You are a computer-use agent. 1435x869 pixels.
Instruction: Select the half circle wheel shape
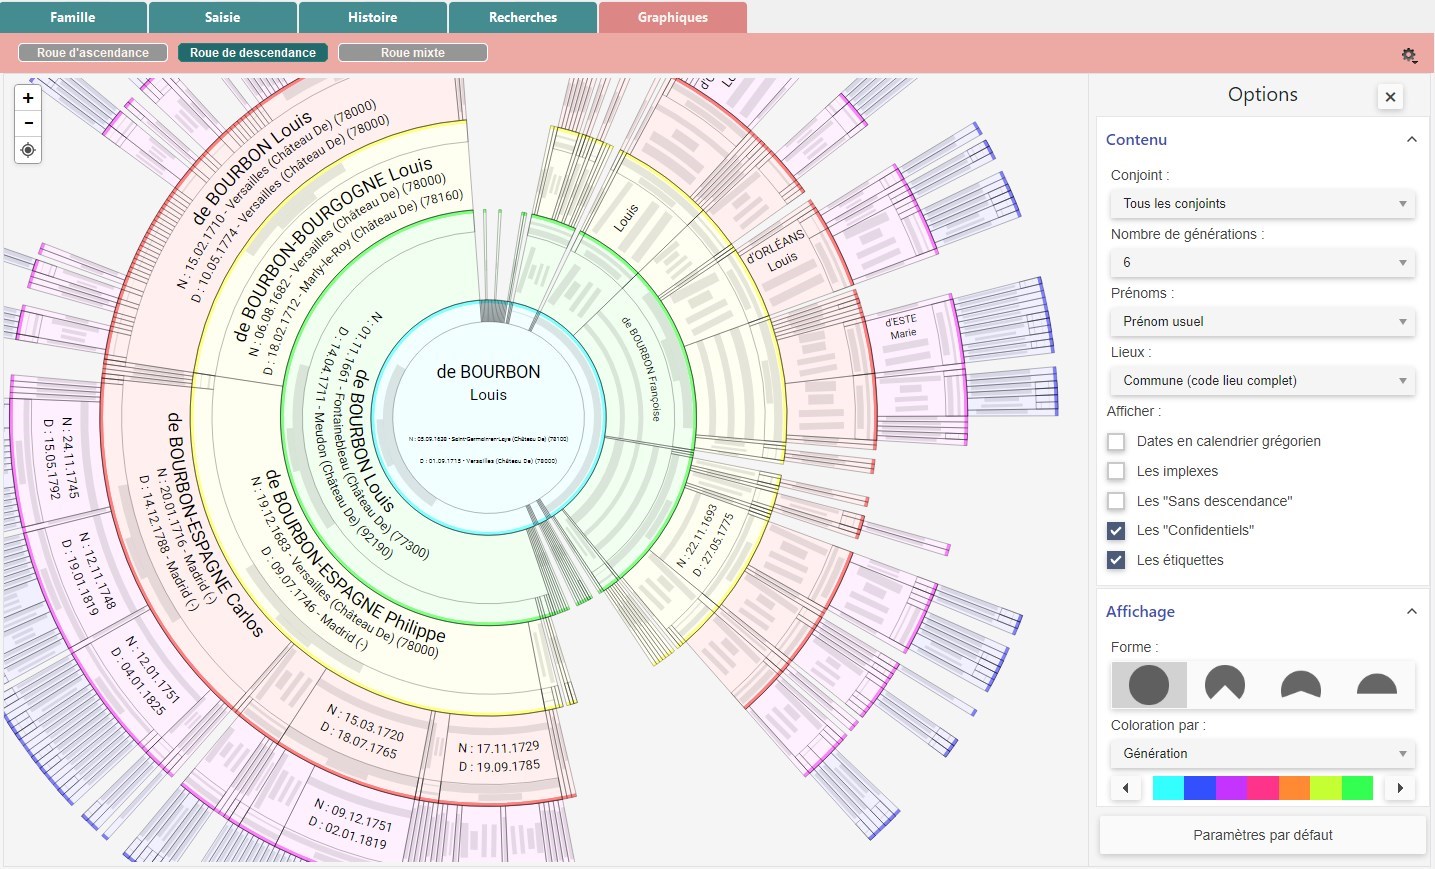tap(1377, 685)
